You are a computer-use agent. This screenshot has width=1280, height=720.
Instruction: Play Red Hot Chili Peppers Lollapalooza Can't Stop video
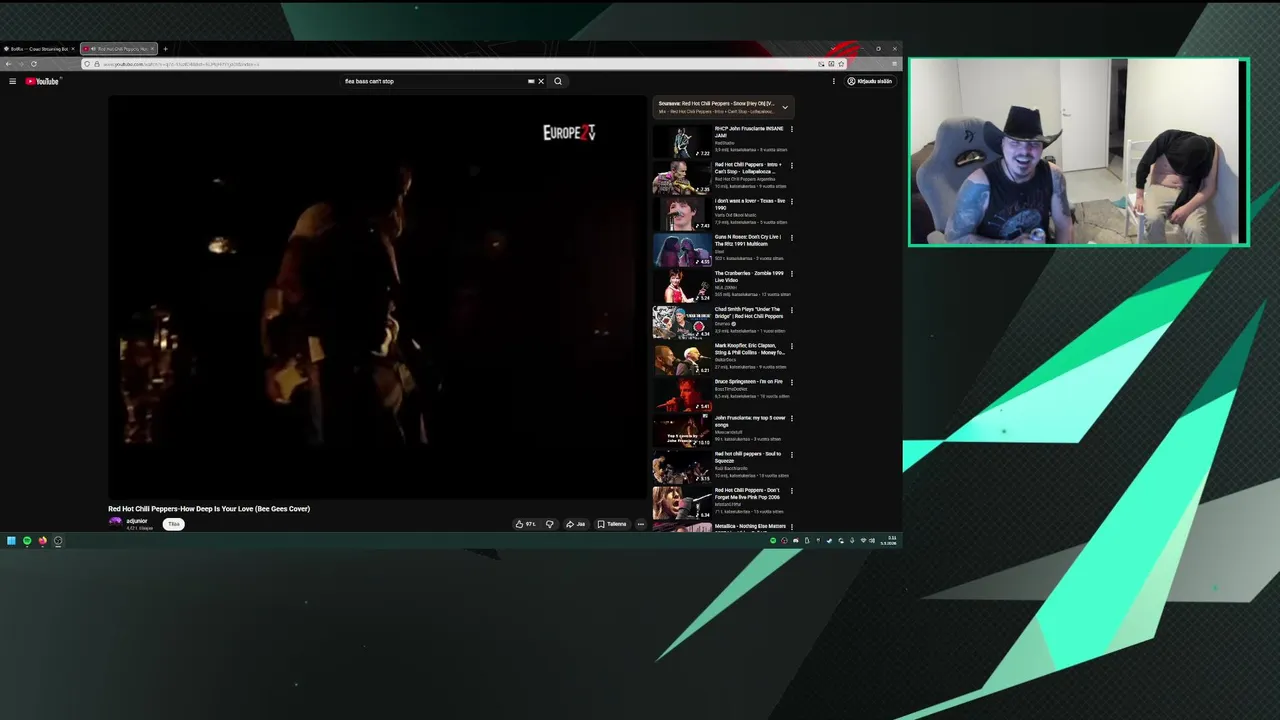[682, 177]
